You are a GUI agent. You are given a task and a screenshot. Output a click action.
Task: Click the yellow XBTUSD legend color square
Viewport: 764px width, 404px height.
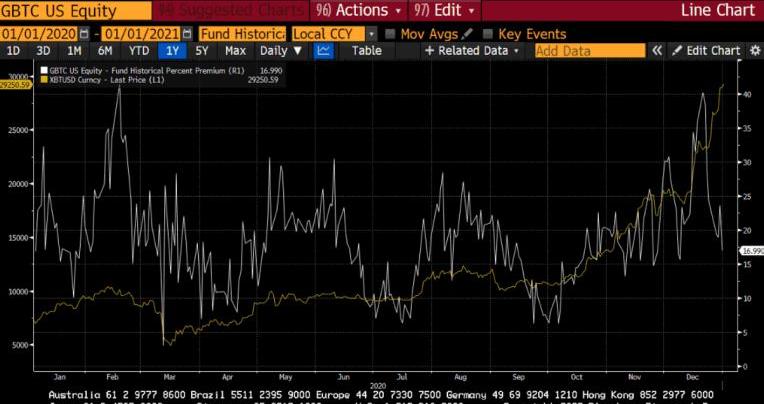[x=45, y=79]
